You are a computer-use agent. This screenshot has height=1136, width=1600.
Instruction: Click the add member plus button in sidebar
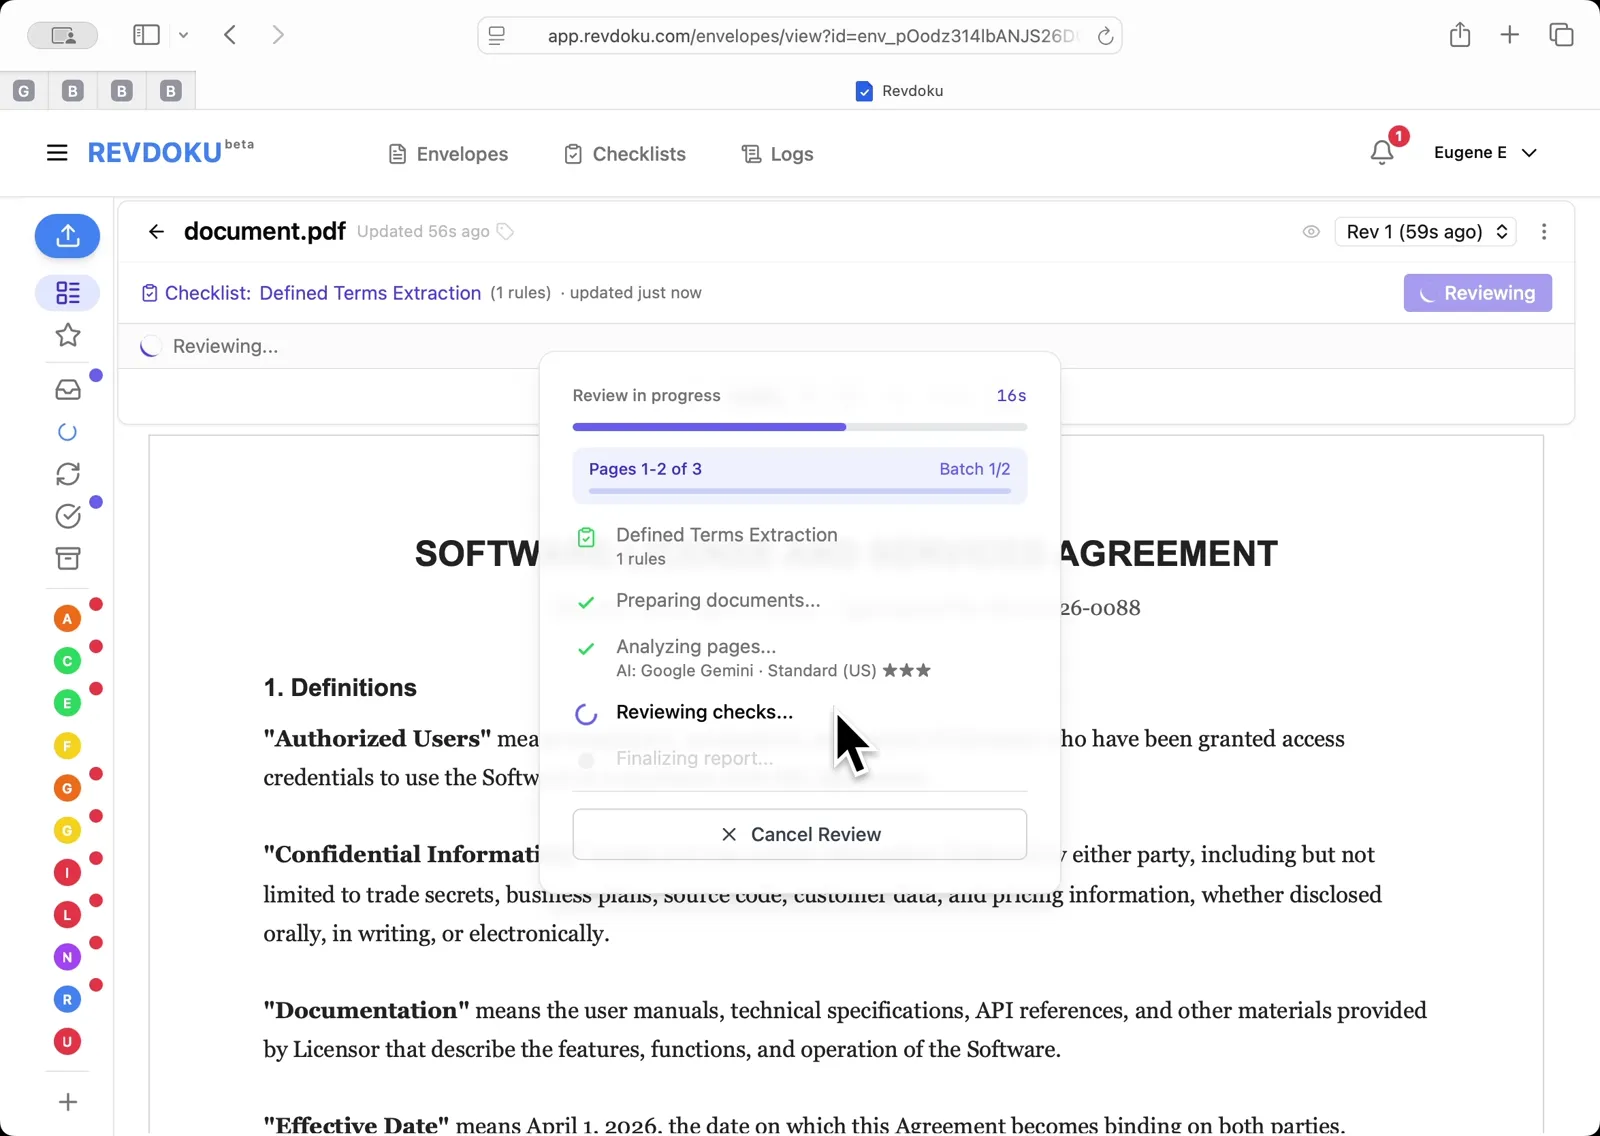[67, 1102]
